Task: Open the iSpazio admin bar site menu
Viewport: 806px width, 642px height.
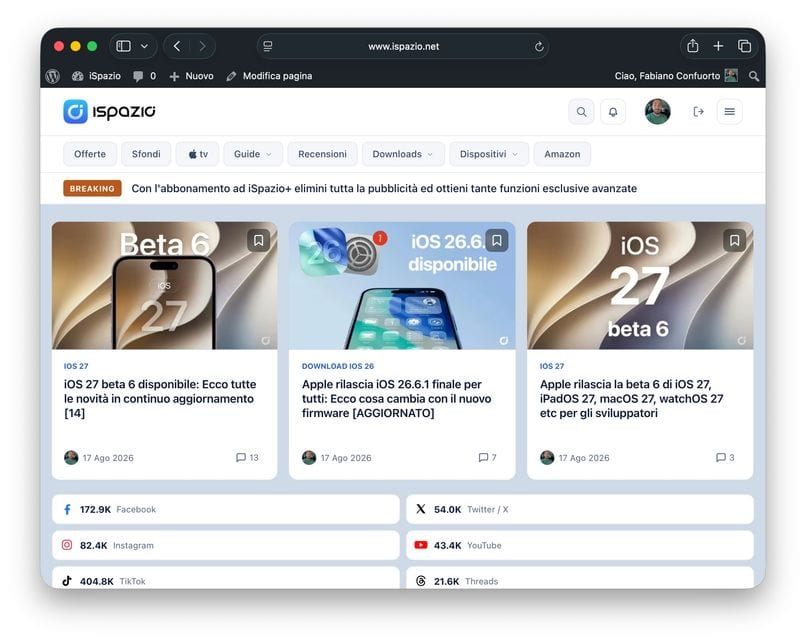Action: click(97, 76)
